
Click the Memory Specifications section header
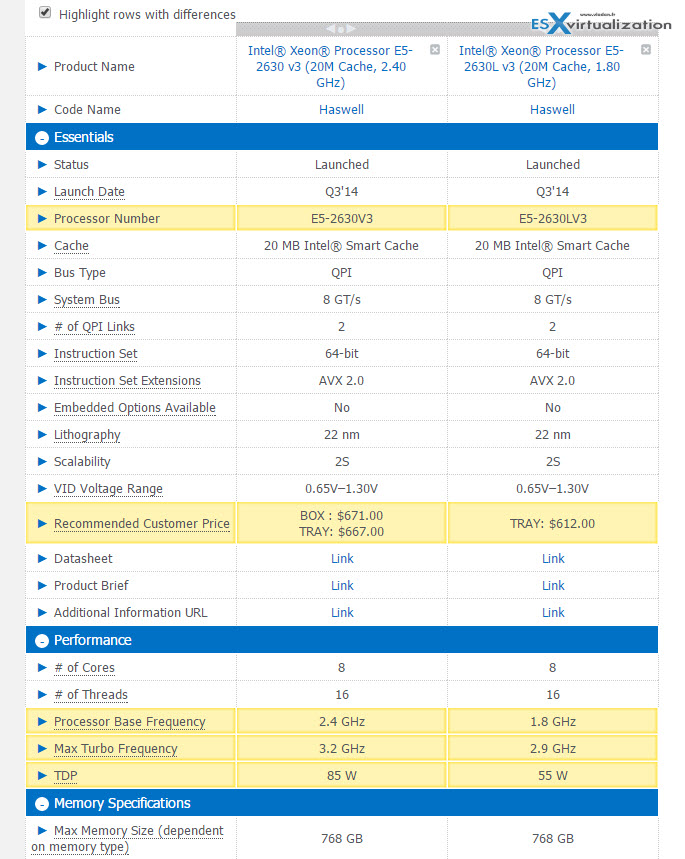(x=341, y=803)
